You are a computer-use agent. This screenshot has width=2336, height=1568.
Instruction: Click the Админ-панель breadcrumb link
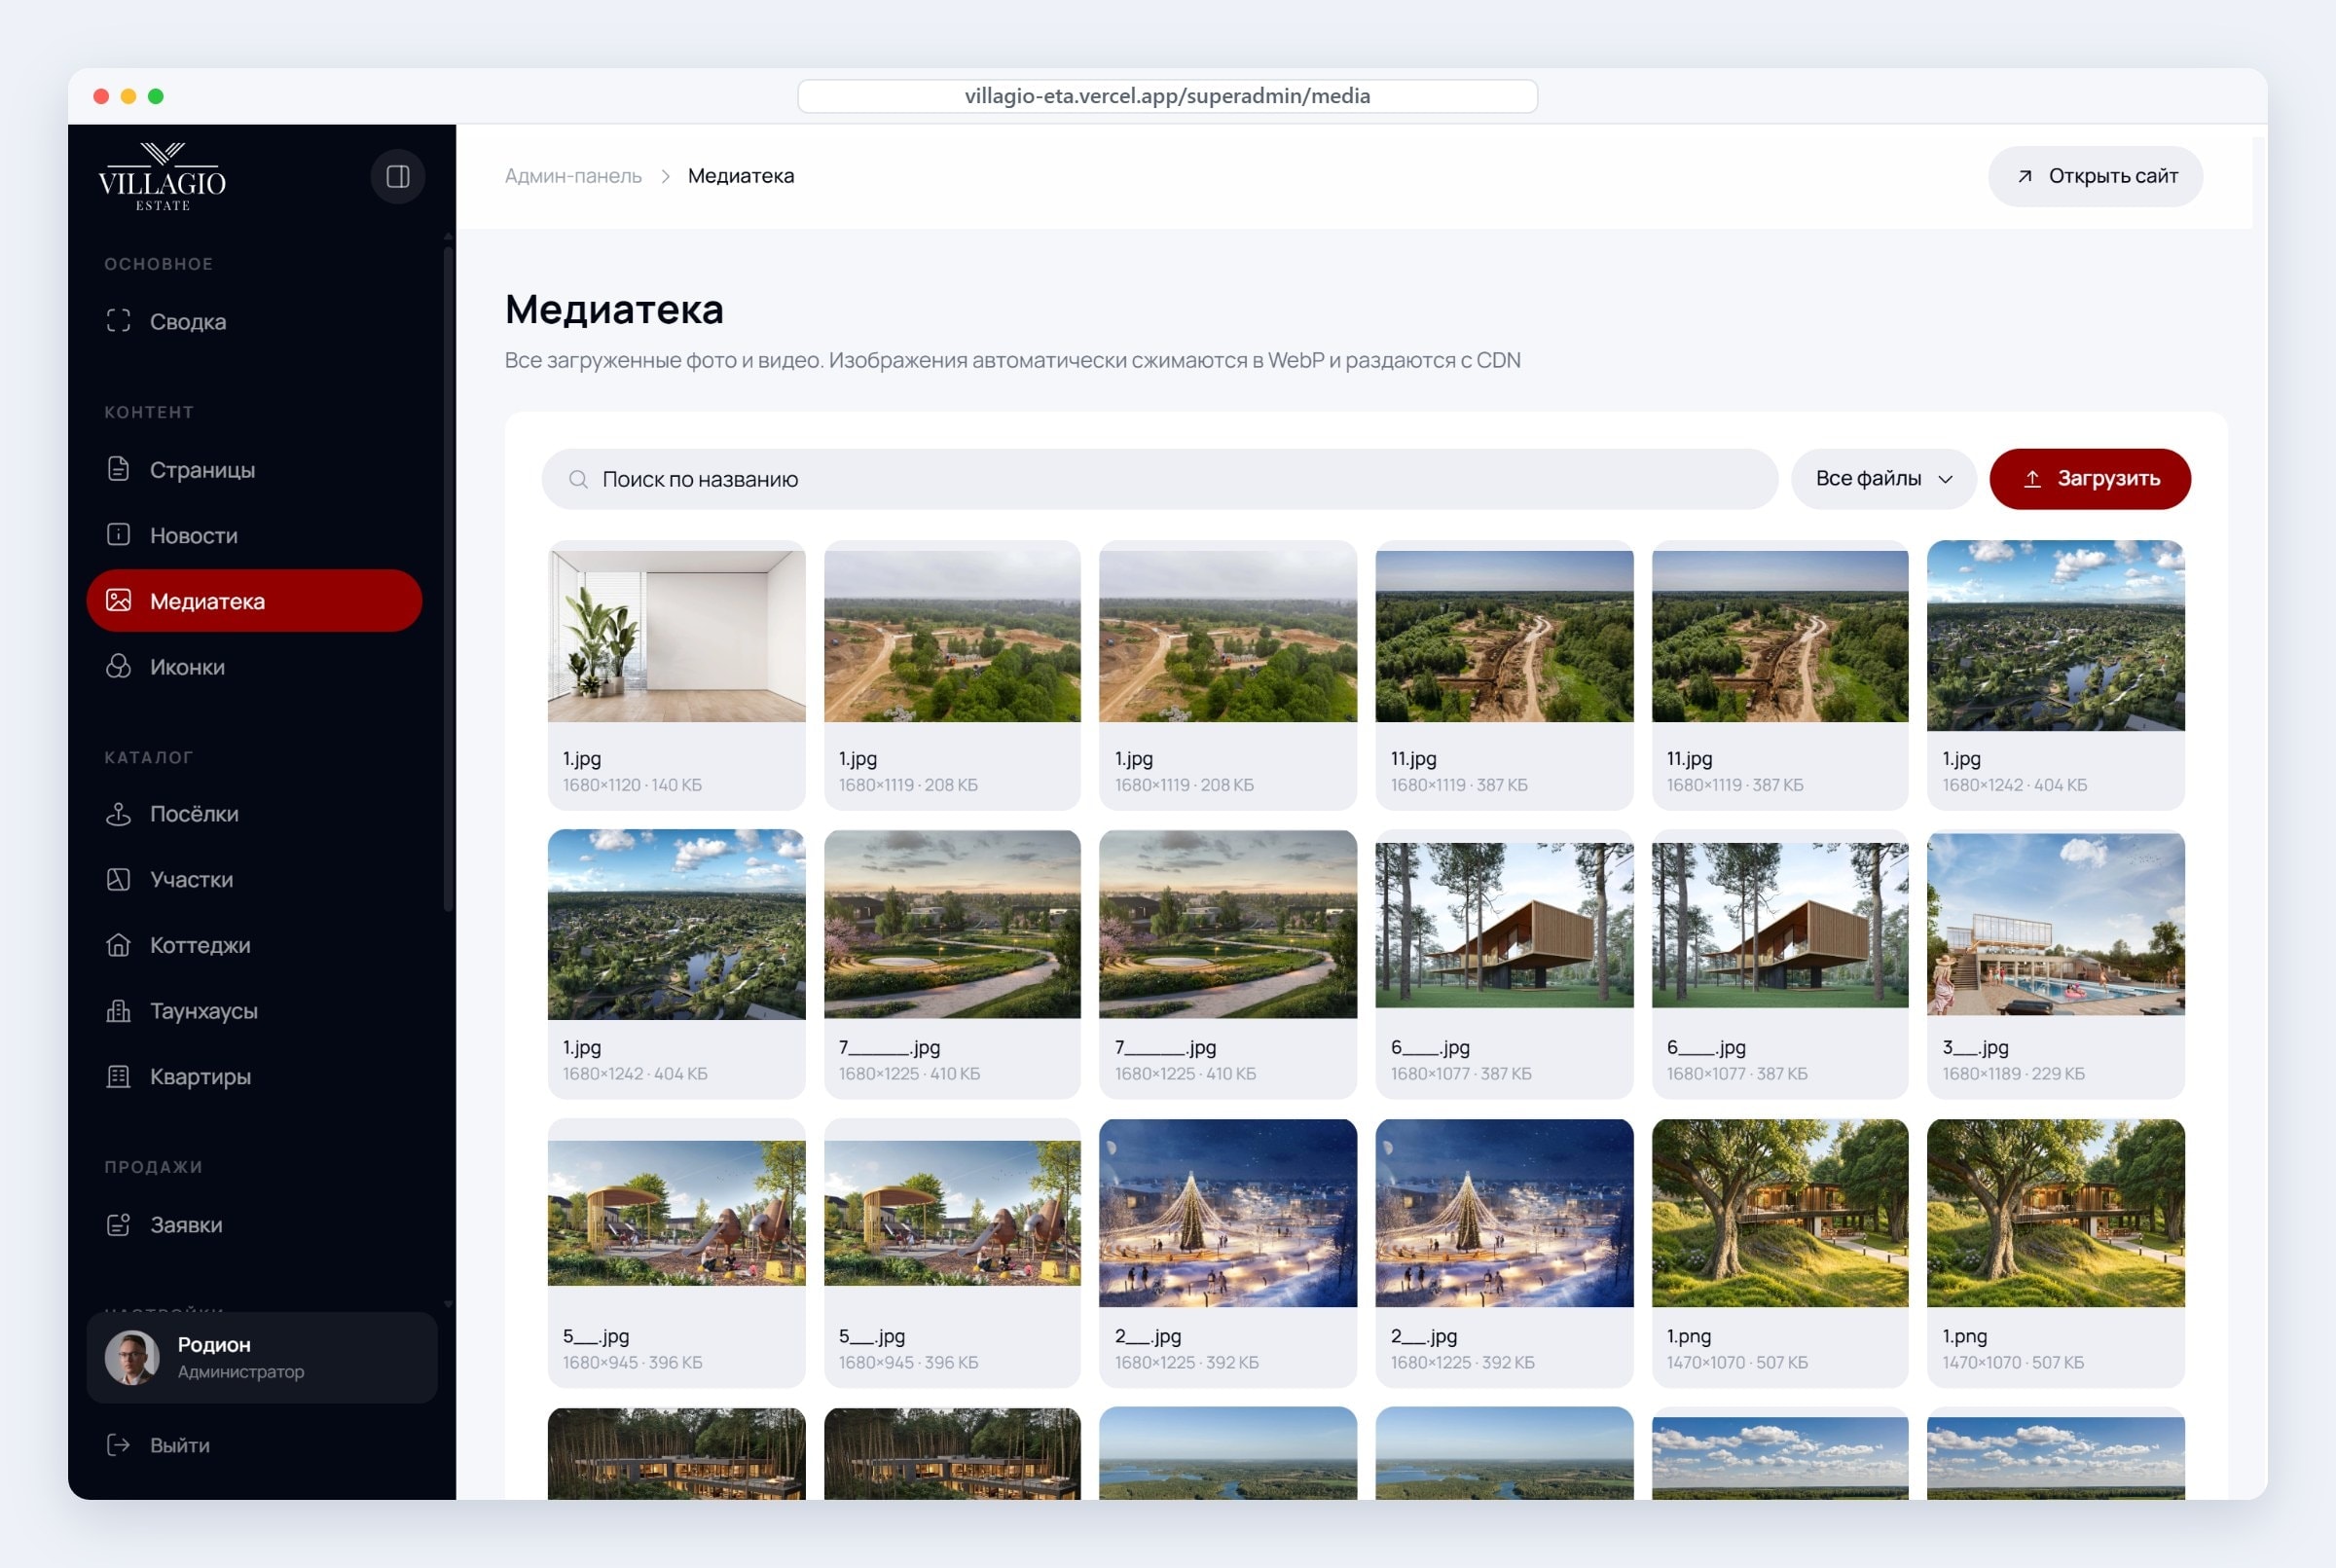[x=573, y=176]
